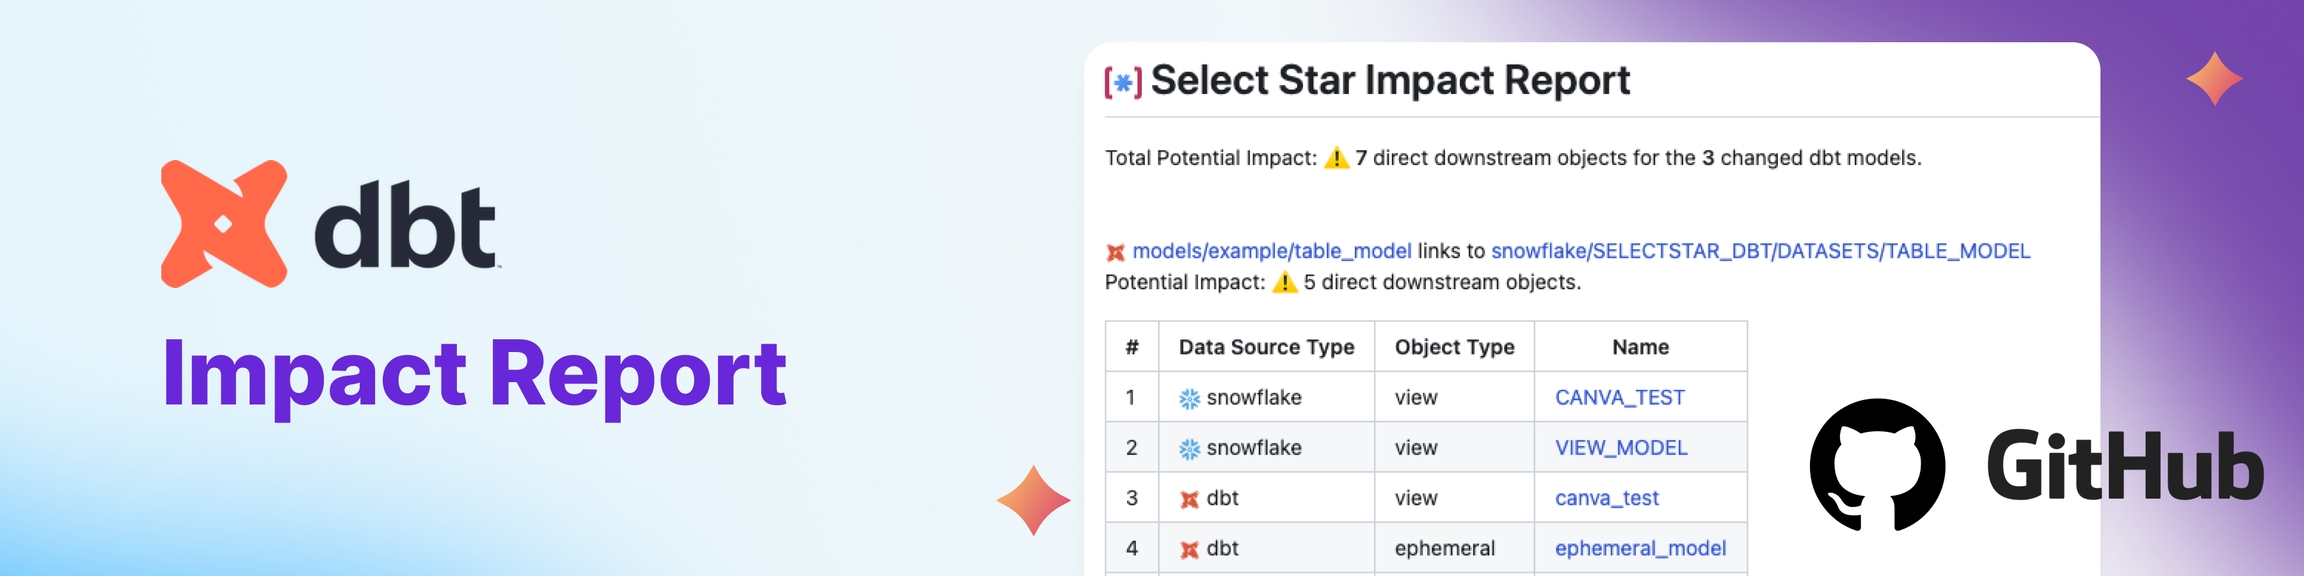Open the VIEW_MODEL link
The width and height of the screenshot is (2304, 576).
coord(1621,448)
